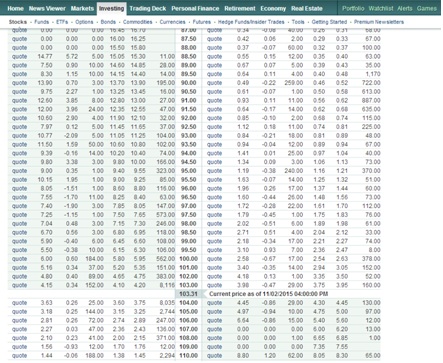Open the Alerts link in the header
The width and height of the screenshot is (443, 363).
tap(405, 8)
